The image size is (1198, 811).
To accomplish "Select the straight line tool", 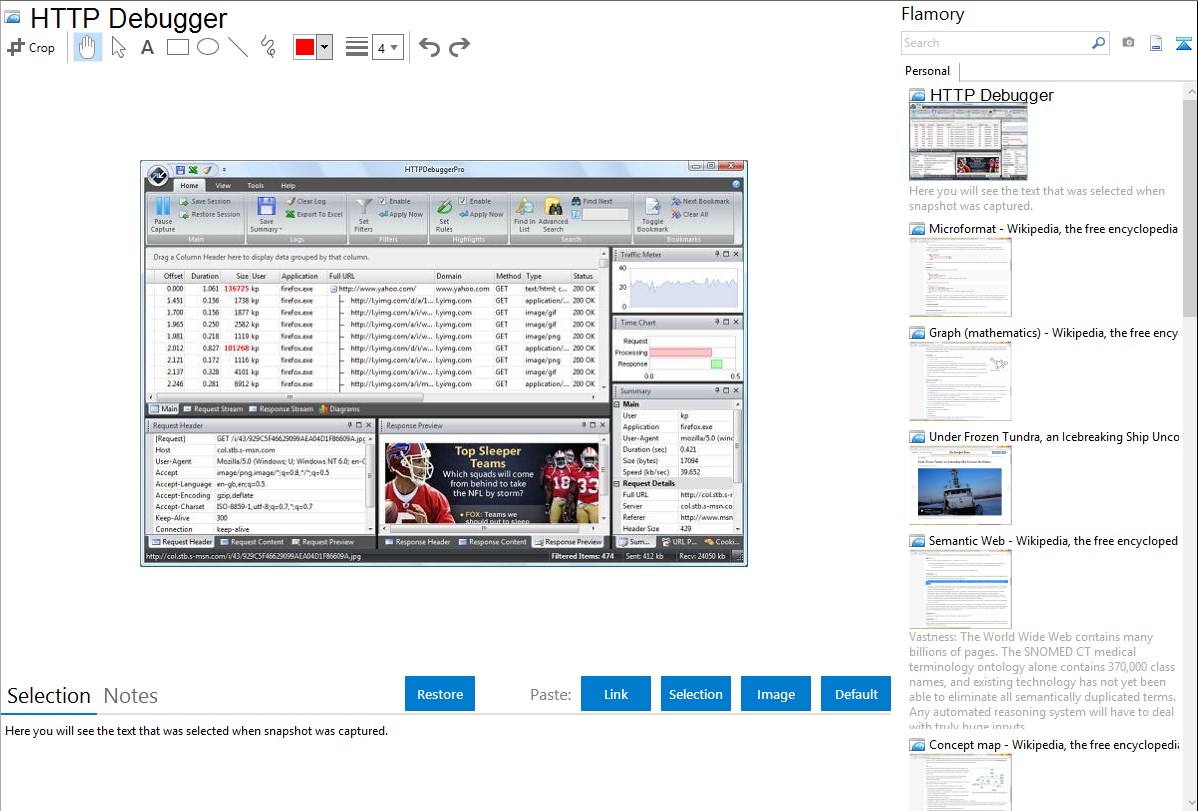I will click(x=238, y=47).
